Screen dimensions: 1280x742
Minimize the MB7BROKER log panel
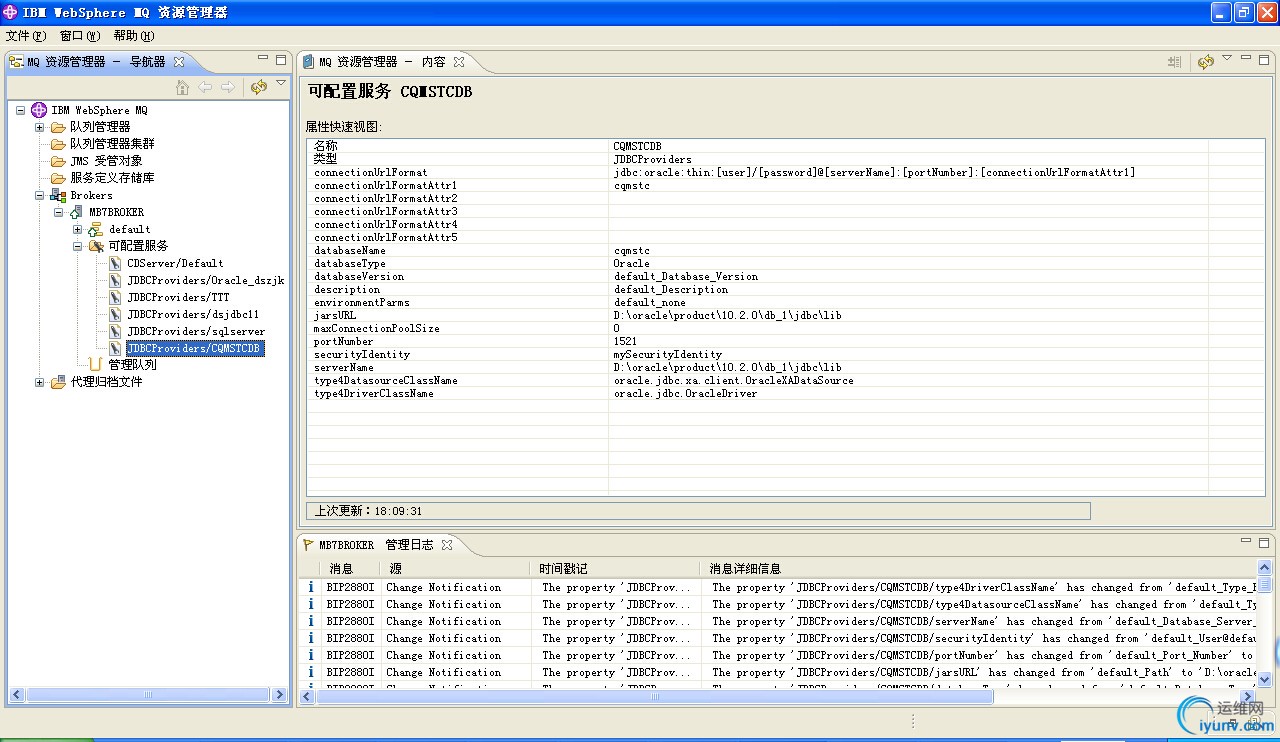coord(1247,542)
